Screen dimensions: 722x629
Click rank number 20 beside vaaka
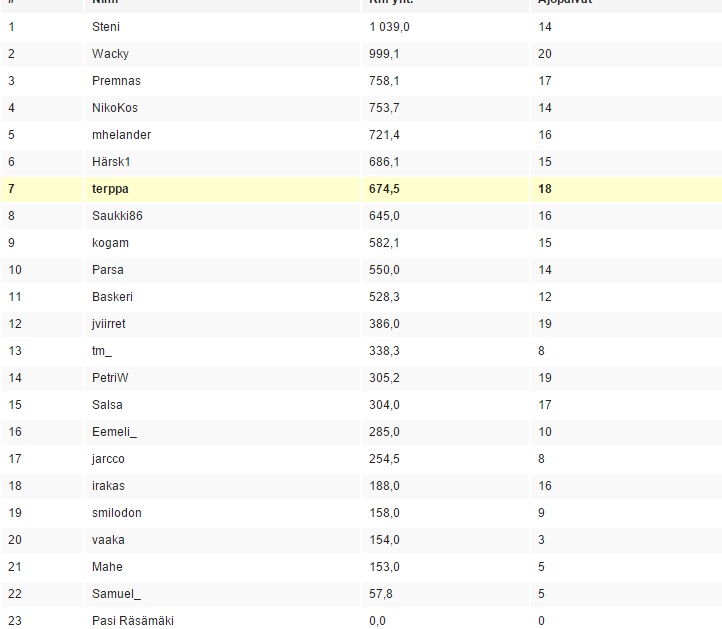tap(14, 540)
